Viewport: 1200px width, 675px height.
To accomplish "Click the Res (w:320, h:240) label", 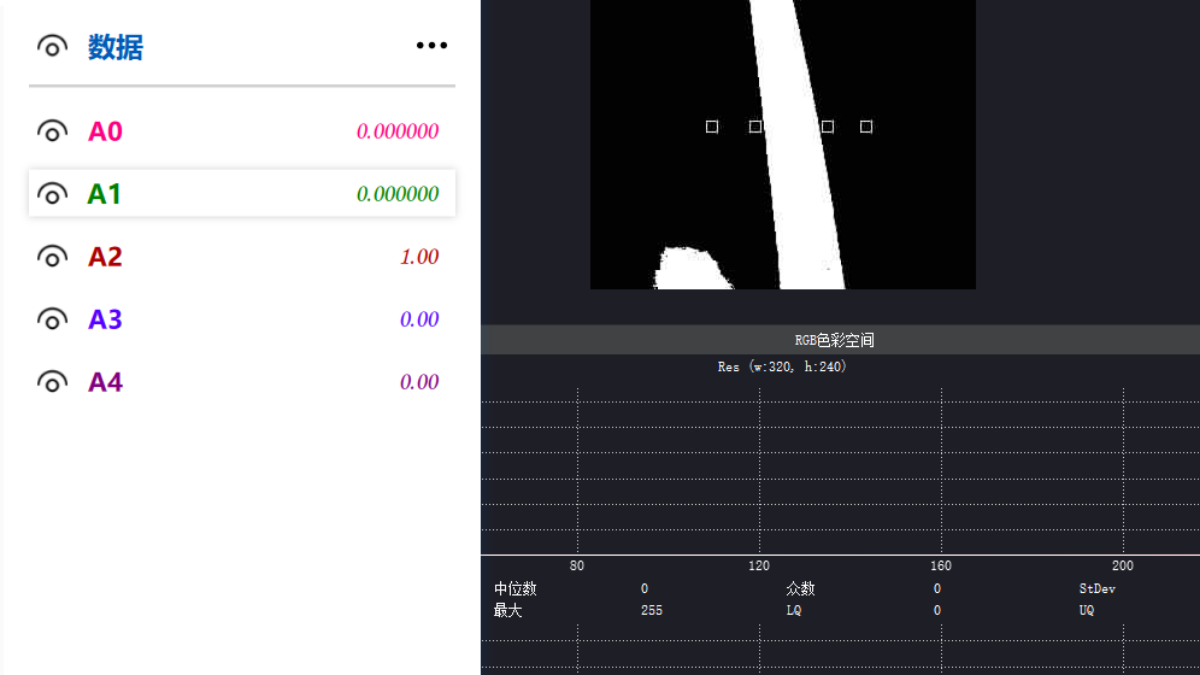I will pyautogui.click(x=782, y=367).
